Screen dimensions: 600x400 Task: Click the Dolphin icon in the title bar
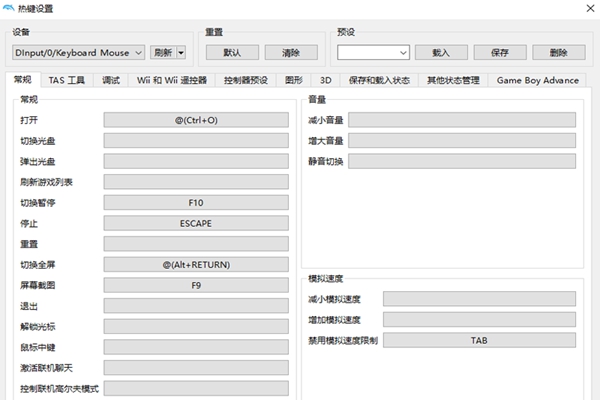8,8
